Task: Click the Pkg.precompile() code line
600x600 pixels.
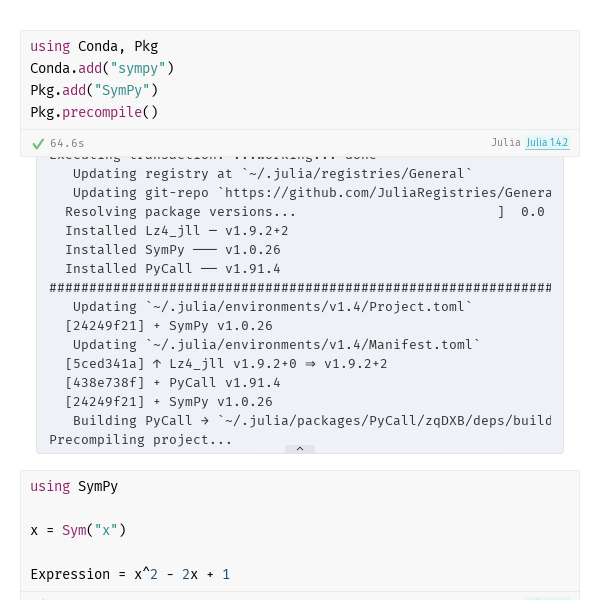Action: pyautogui.click(x=94, y=112)
